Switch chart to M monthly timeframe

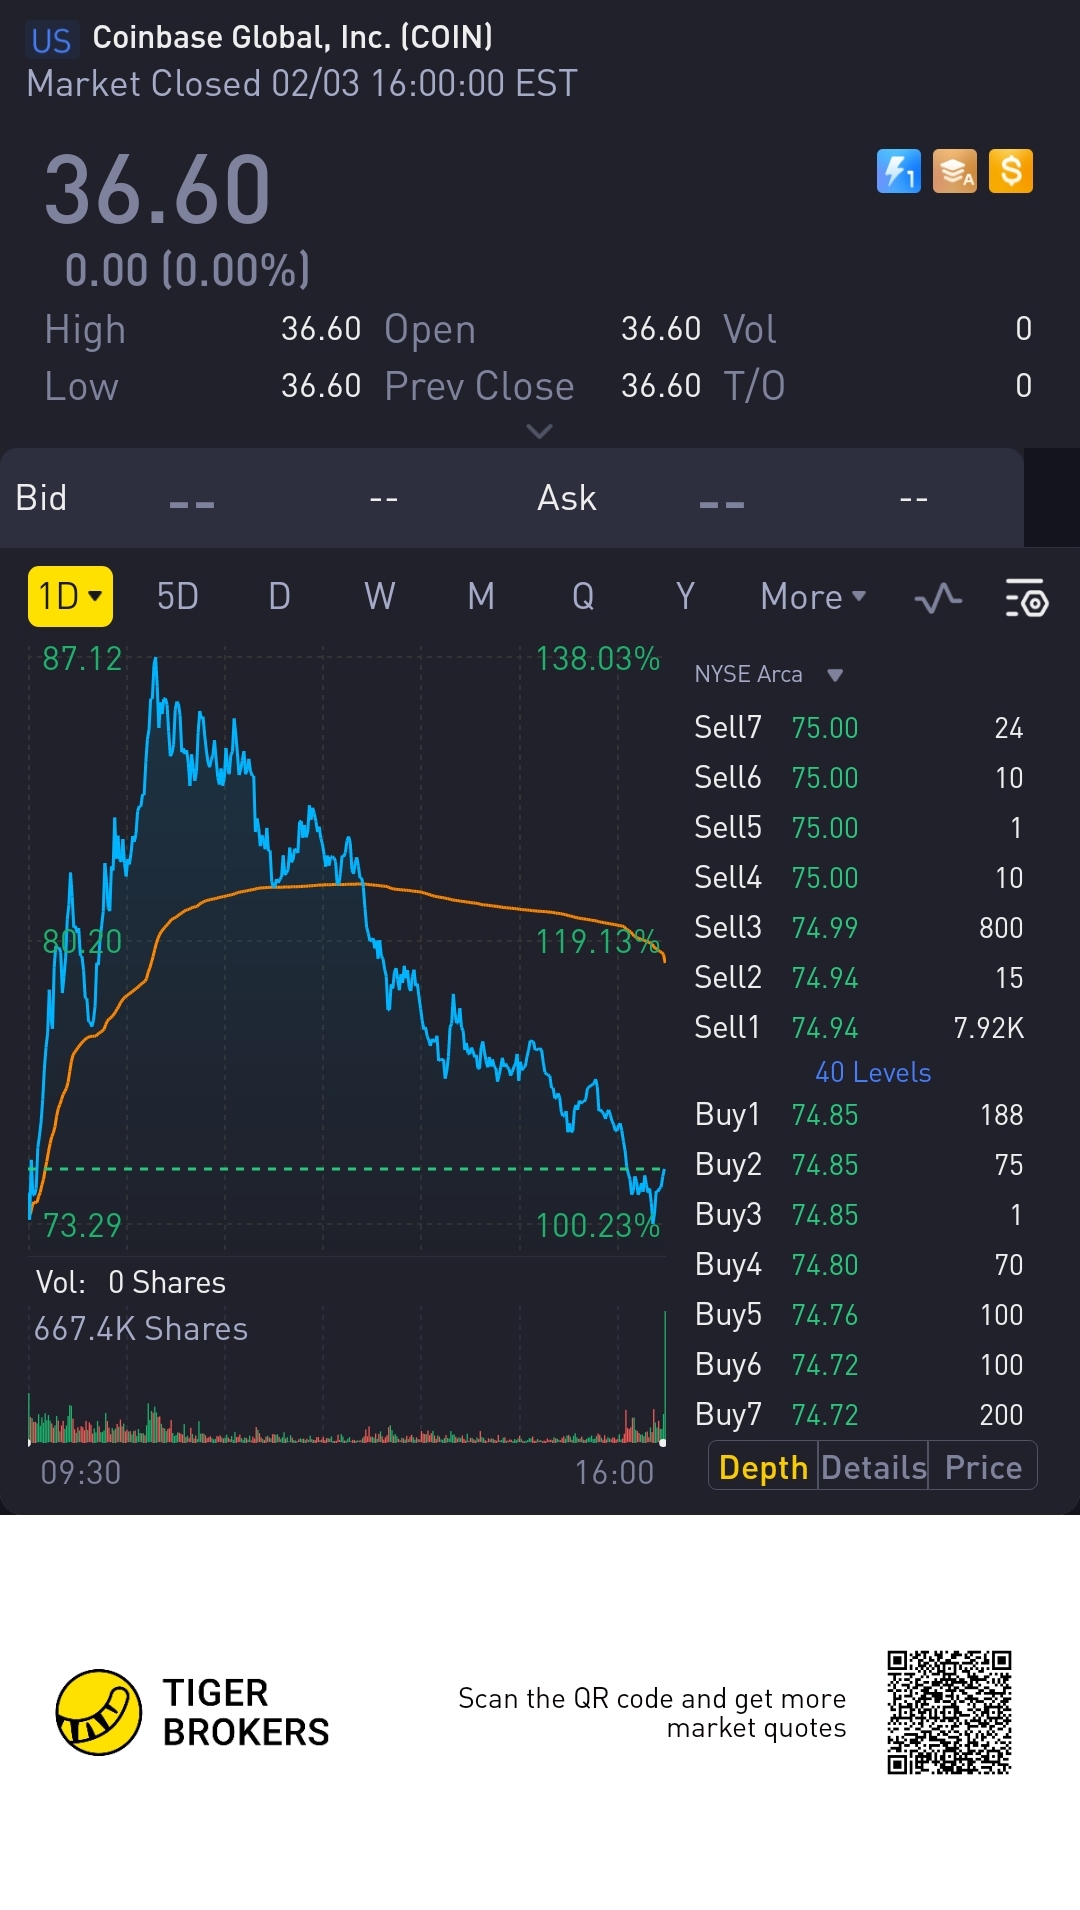click(x=481, y=597)
